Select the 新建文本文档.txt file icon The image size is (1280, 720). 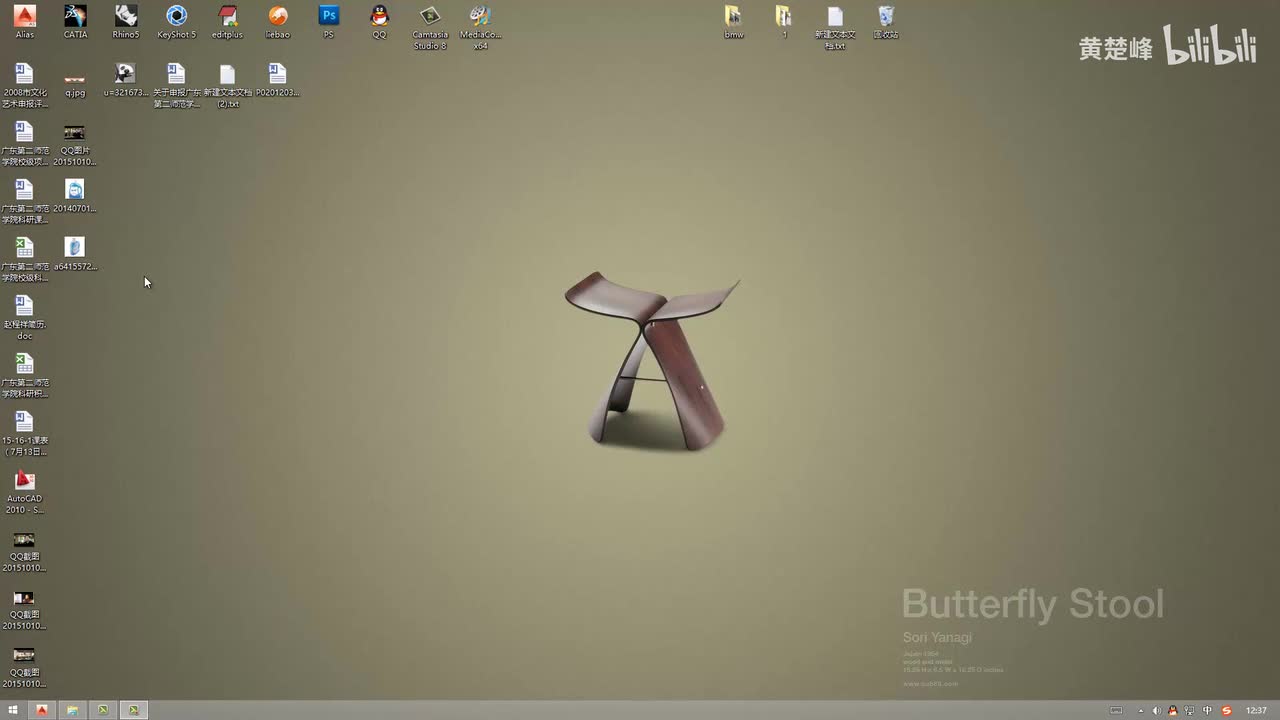(x=835, y=28)
